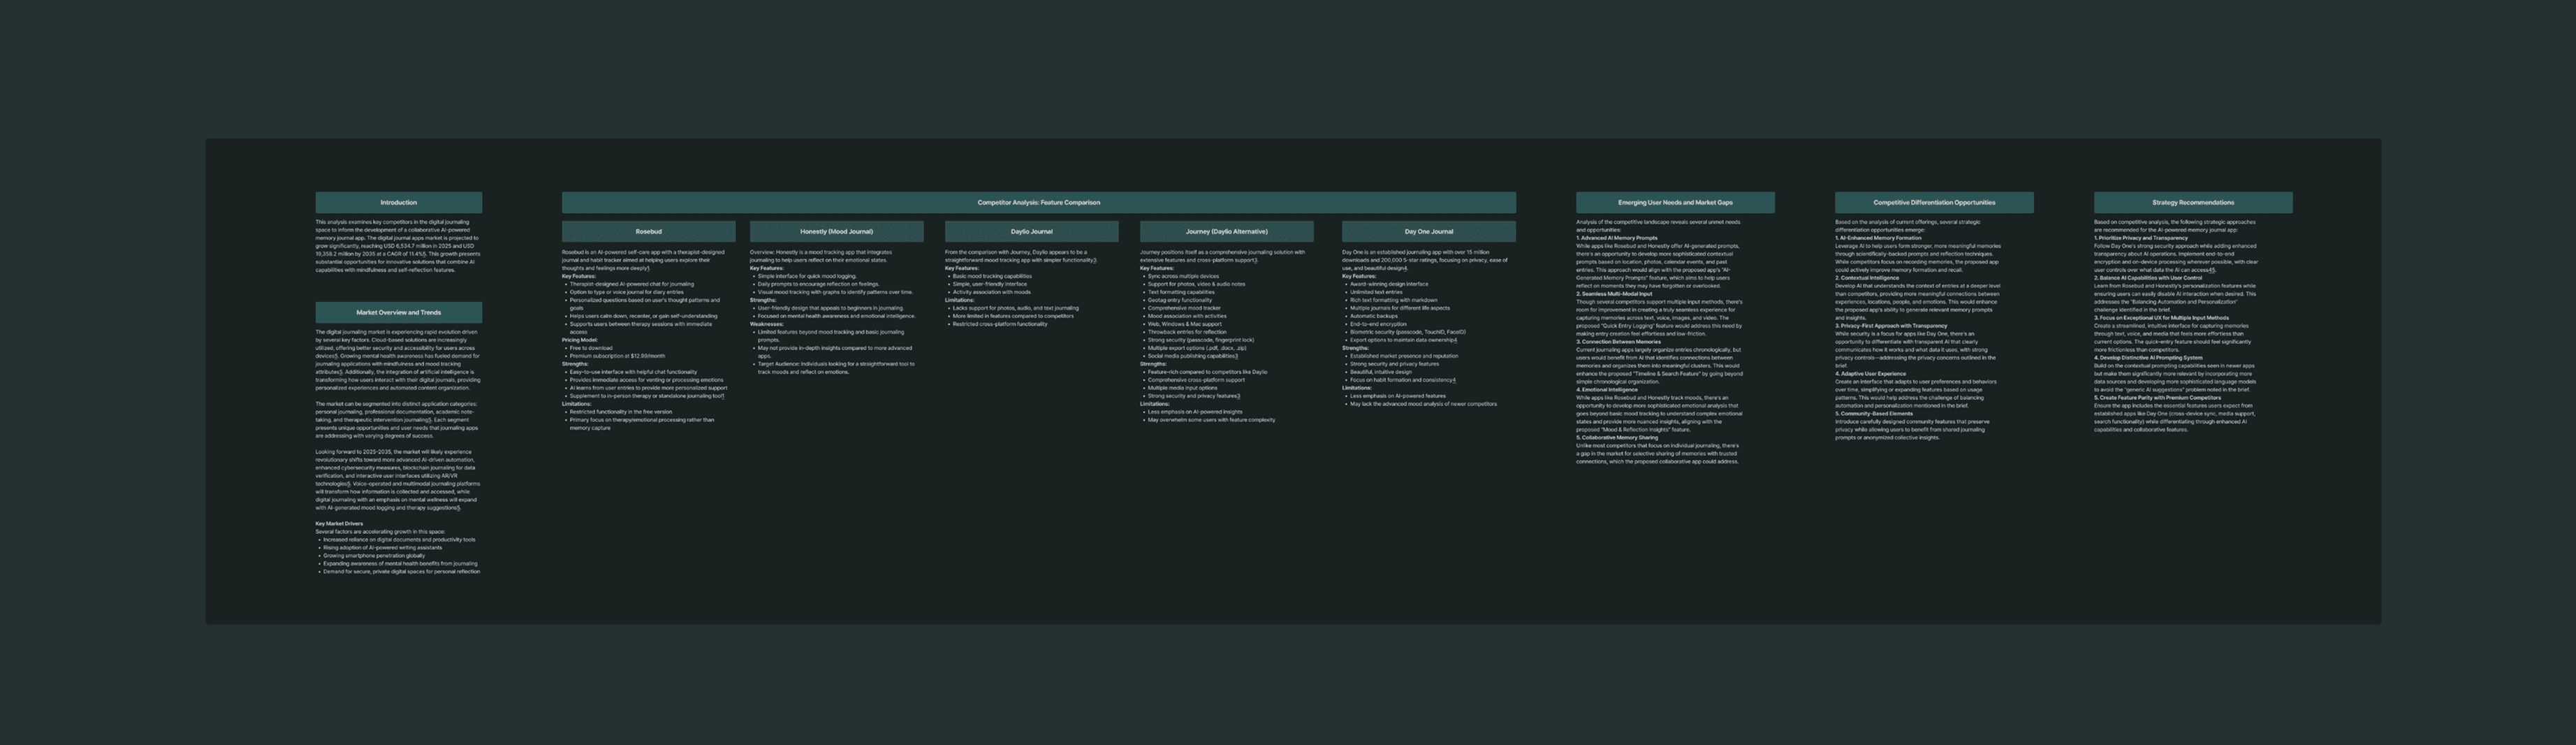This screenshot has height=745, width=2576.
Task: Click 'Therapist-designed AI-powered chat for journaling' bullet
Action: (631, 284)
